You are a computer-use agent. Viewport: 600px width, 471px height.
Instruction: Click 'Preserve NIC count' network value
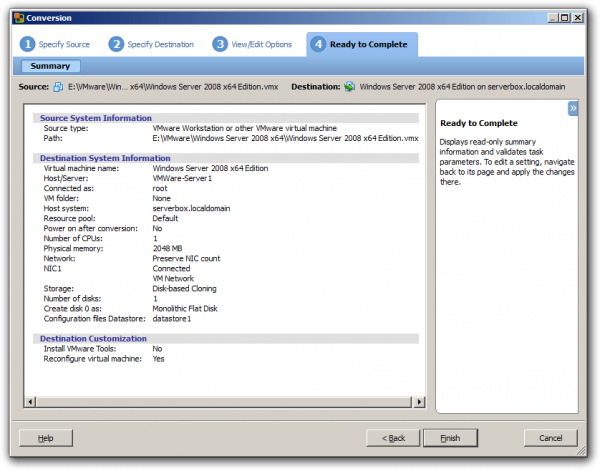[x=186, y=258]
